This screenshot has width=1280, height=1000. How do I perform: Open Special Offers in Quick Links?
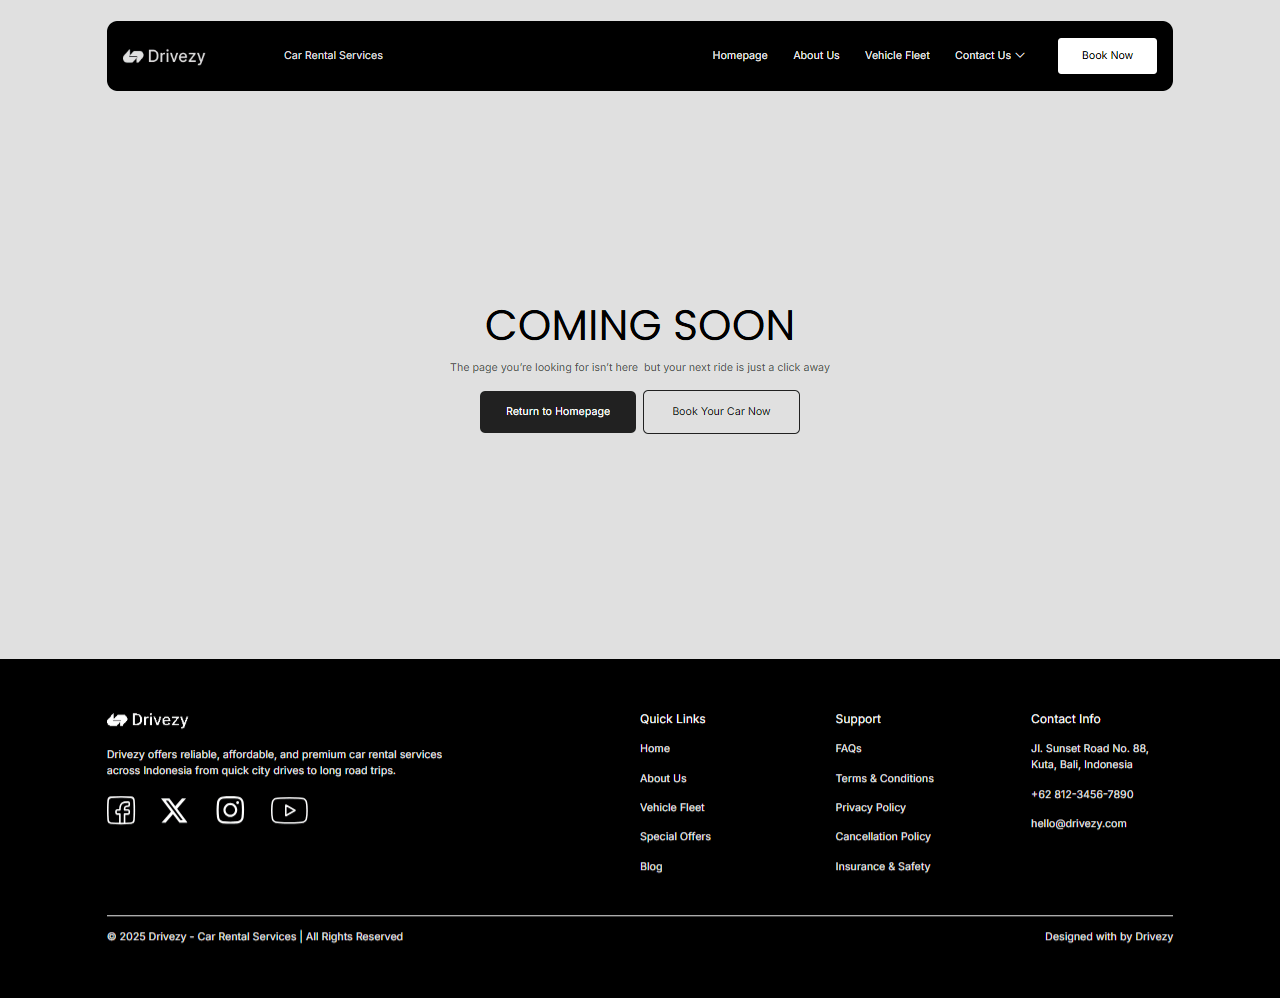[675, 837]
